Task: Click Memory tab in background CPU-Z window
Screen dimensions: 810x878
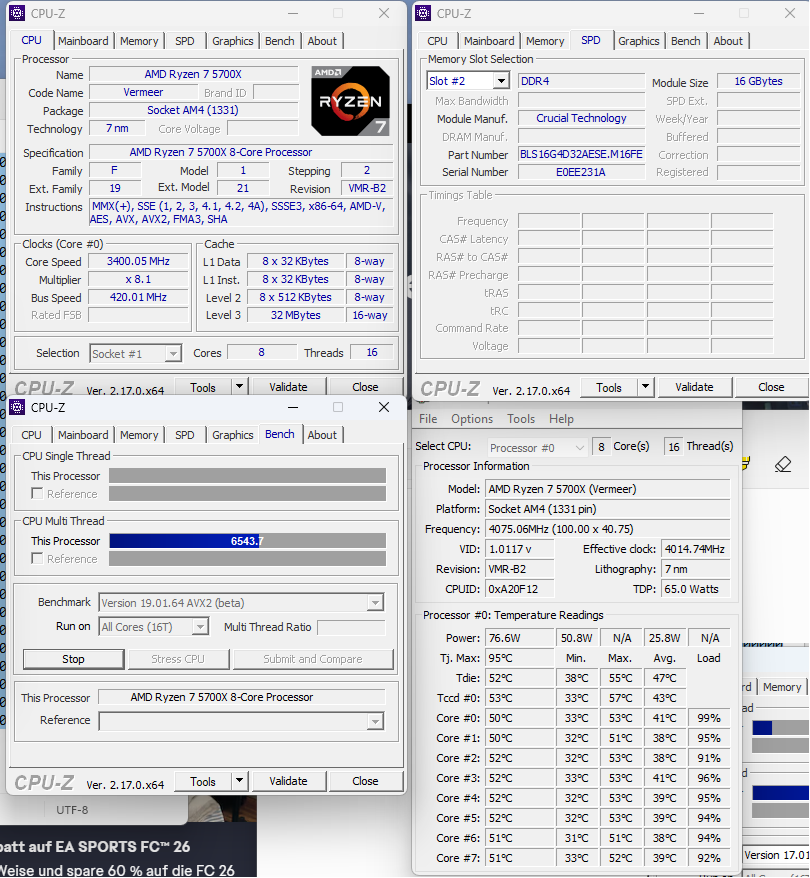Action: pyautogui.click(x=781, y=687)
